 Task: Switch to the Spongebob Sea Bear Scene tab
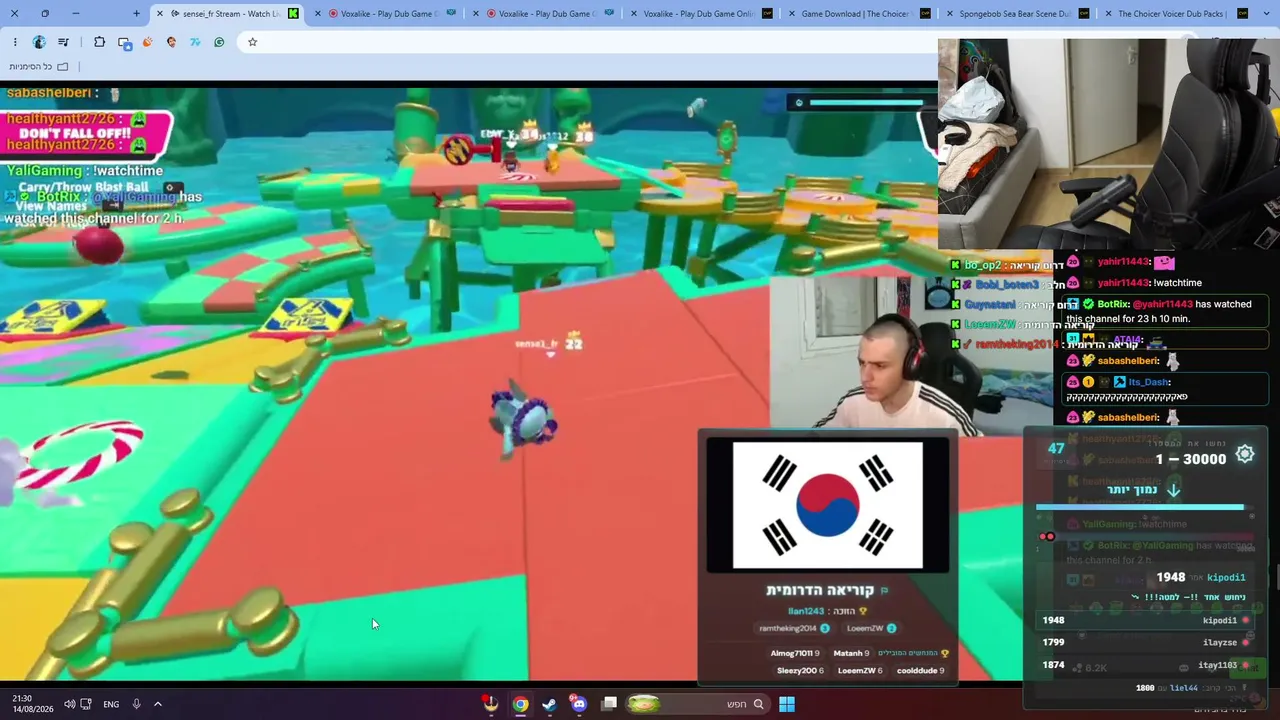[1016, 14]
